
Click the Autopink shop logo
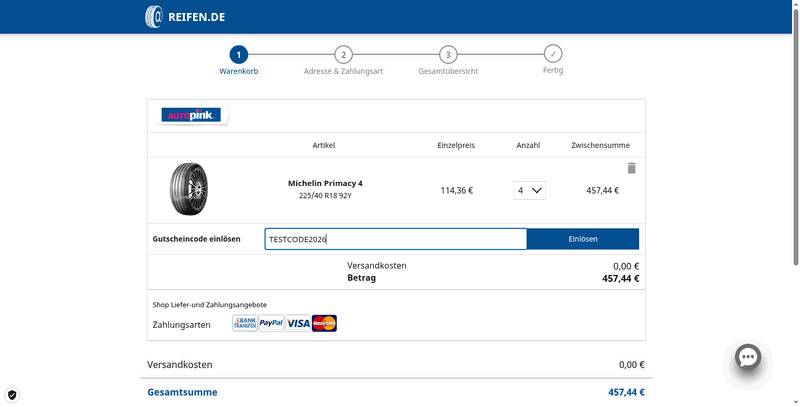[191, 115]
